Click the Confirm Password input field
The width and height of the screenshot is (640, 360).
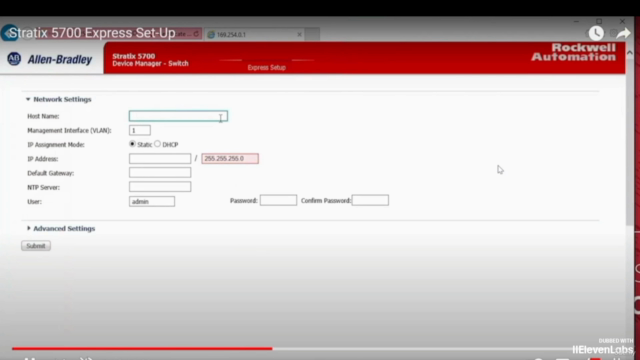pyautogui.click(x=370, y=200)
